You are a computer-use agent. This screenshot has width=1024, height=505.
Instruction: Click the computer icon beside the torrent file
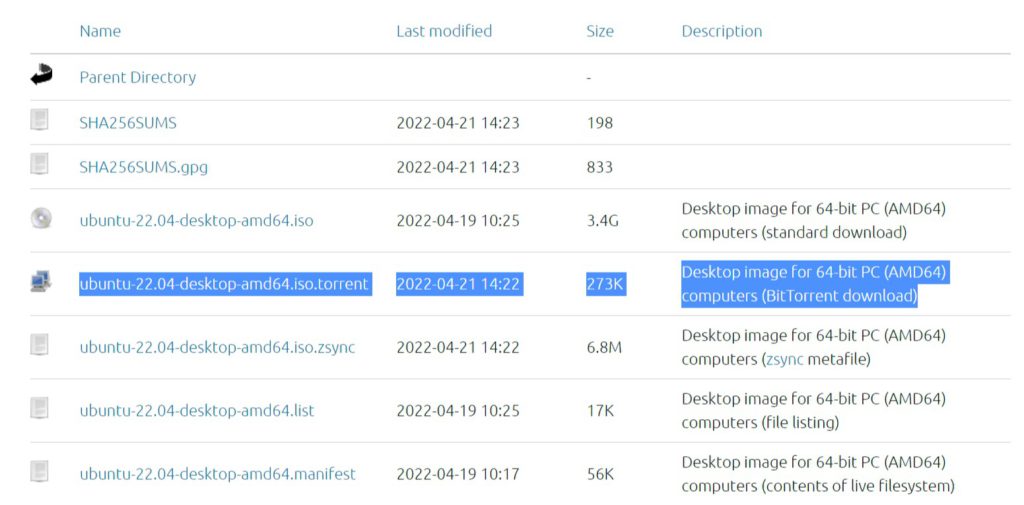(x=41, y=283)
